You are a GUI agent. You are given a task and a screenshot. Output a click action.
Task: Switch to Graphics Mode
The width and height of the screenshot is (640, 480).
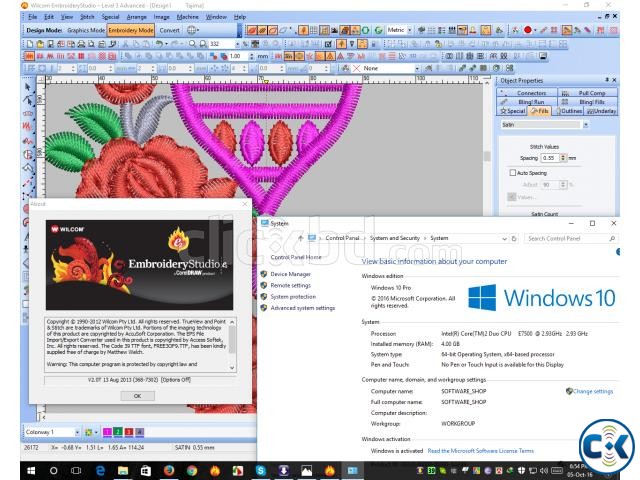86,30
